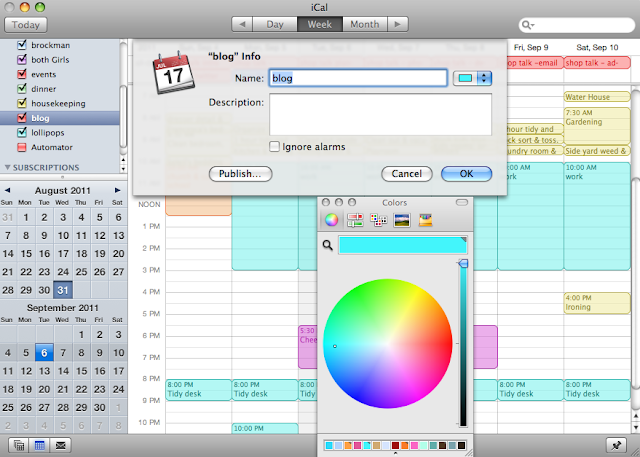
Task: Uncheck the both Girls calendar
Action: coord(22,60)
